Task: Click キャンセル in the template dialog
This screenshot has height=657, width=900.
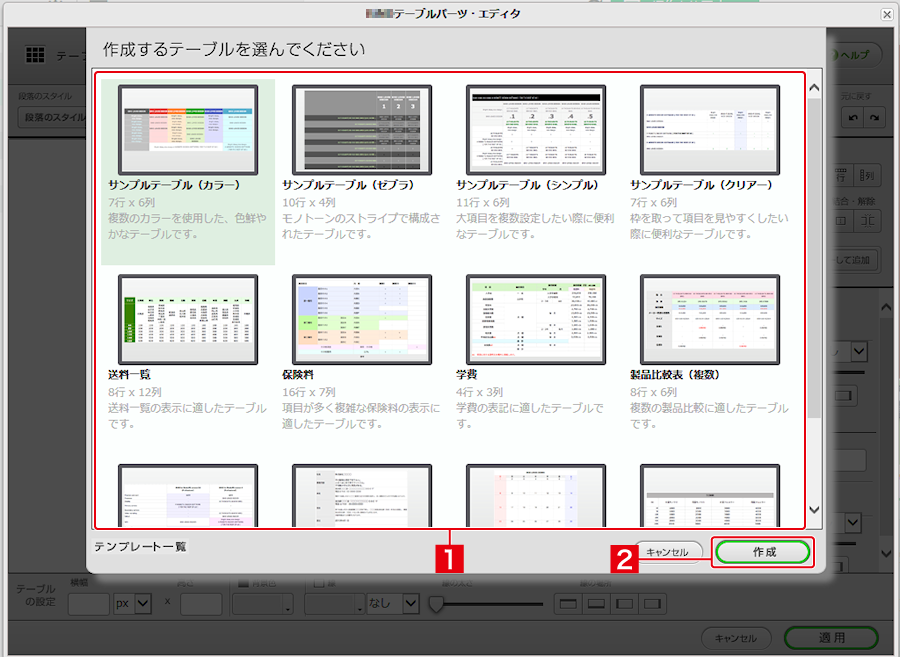Action: (x=668, y=552)
